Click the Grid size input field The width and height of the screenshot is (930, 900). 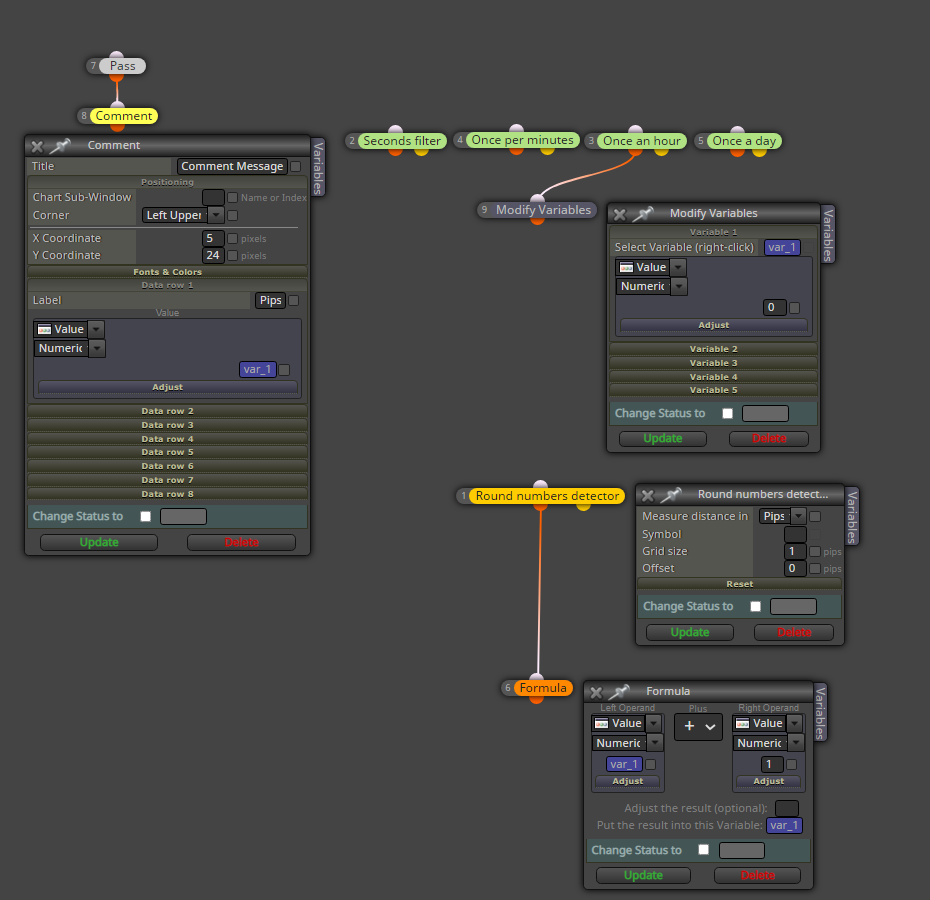tap(795, 552)
